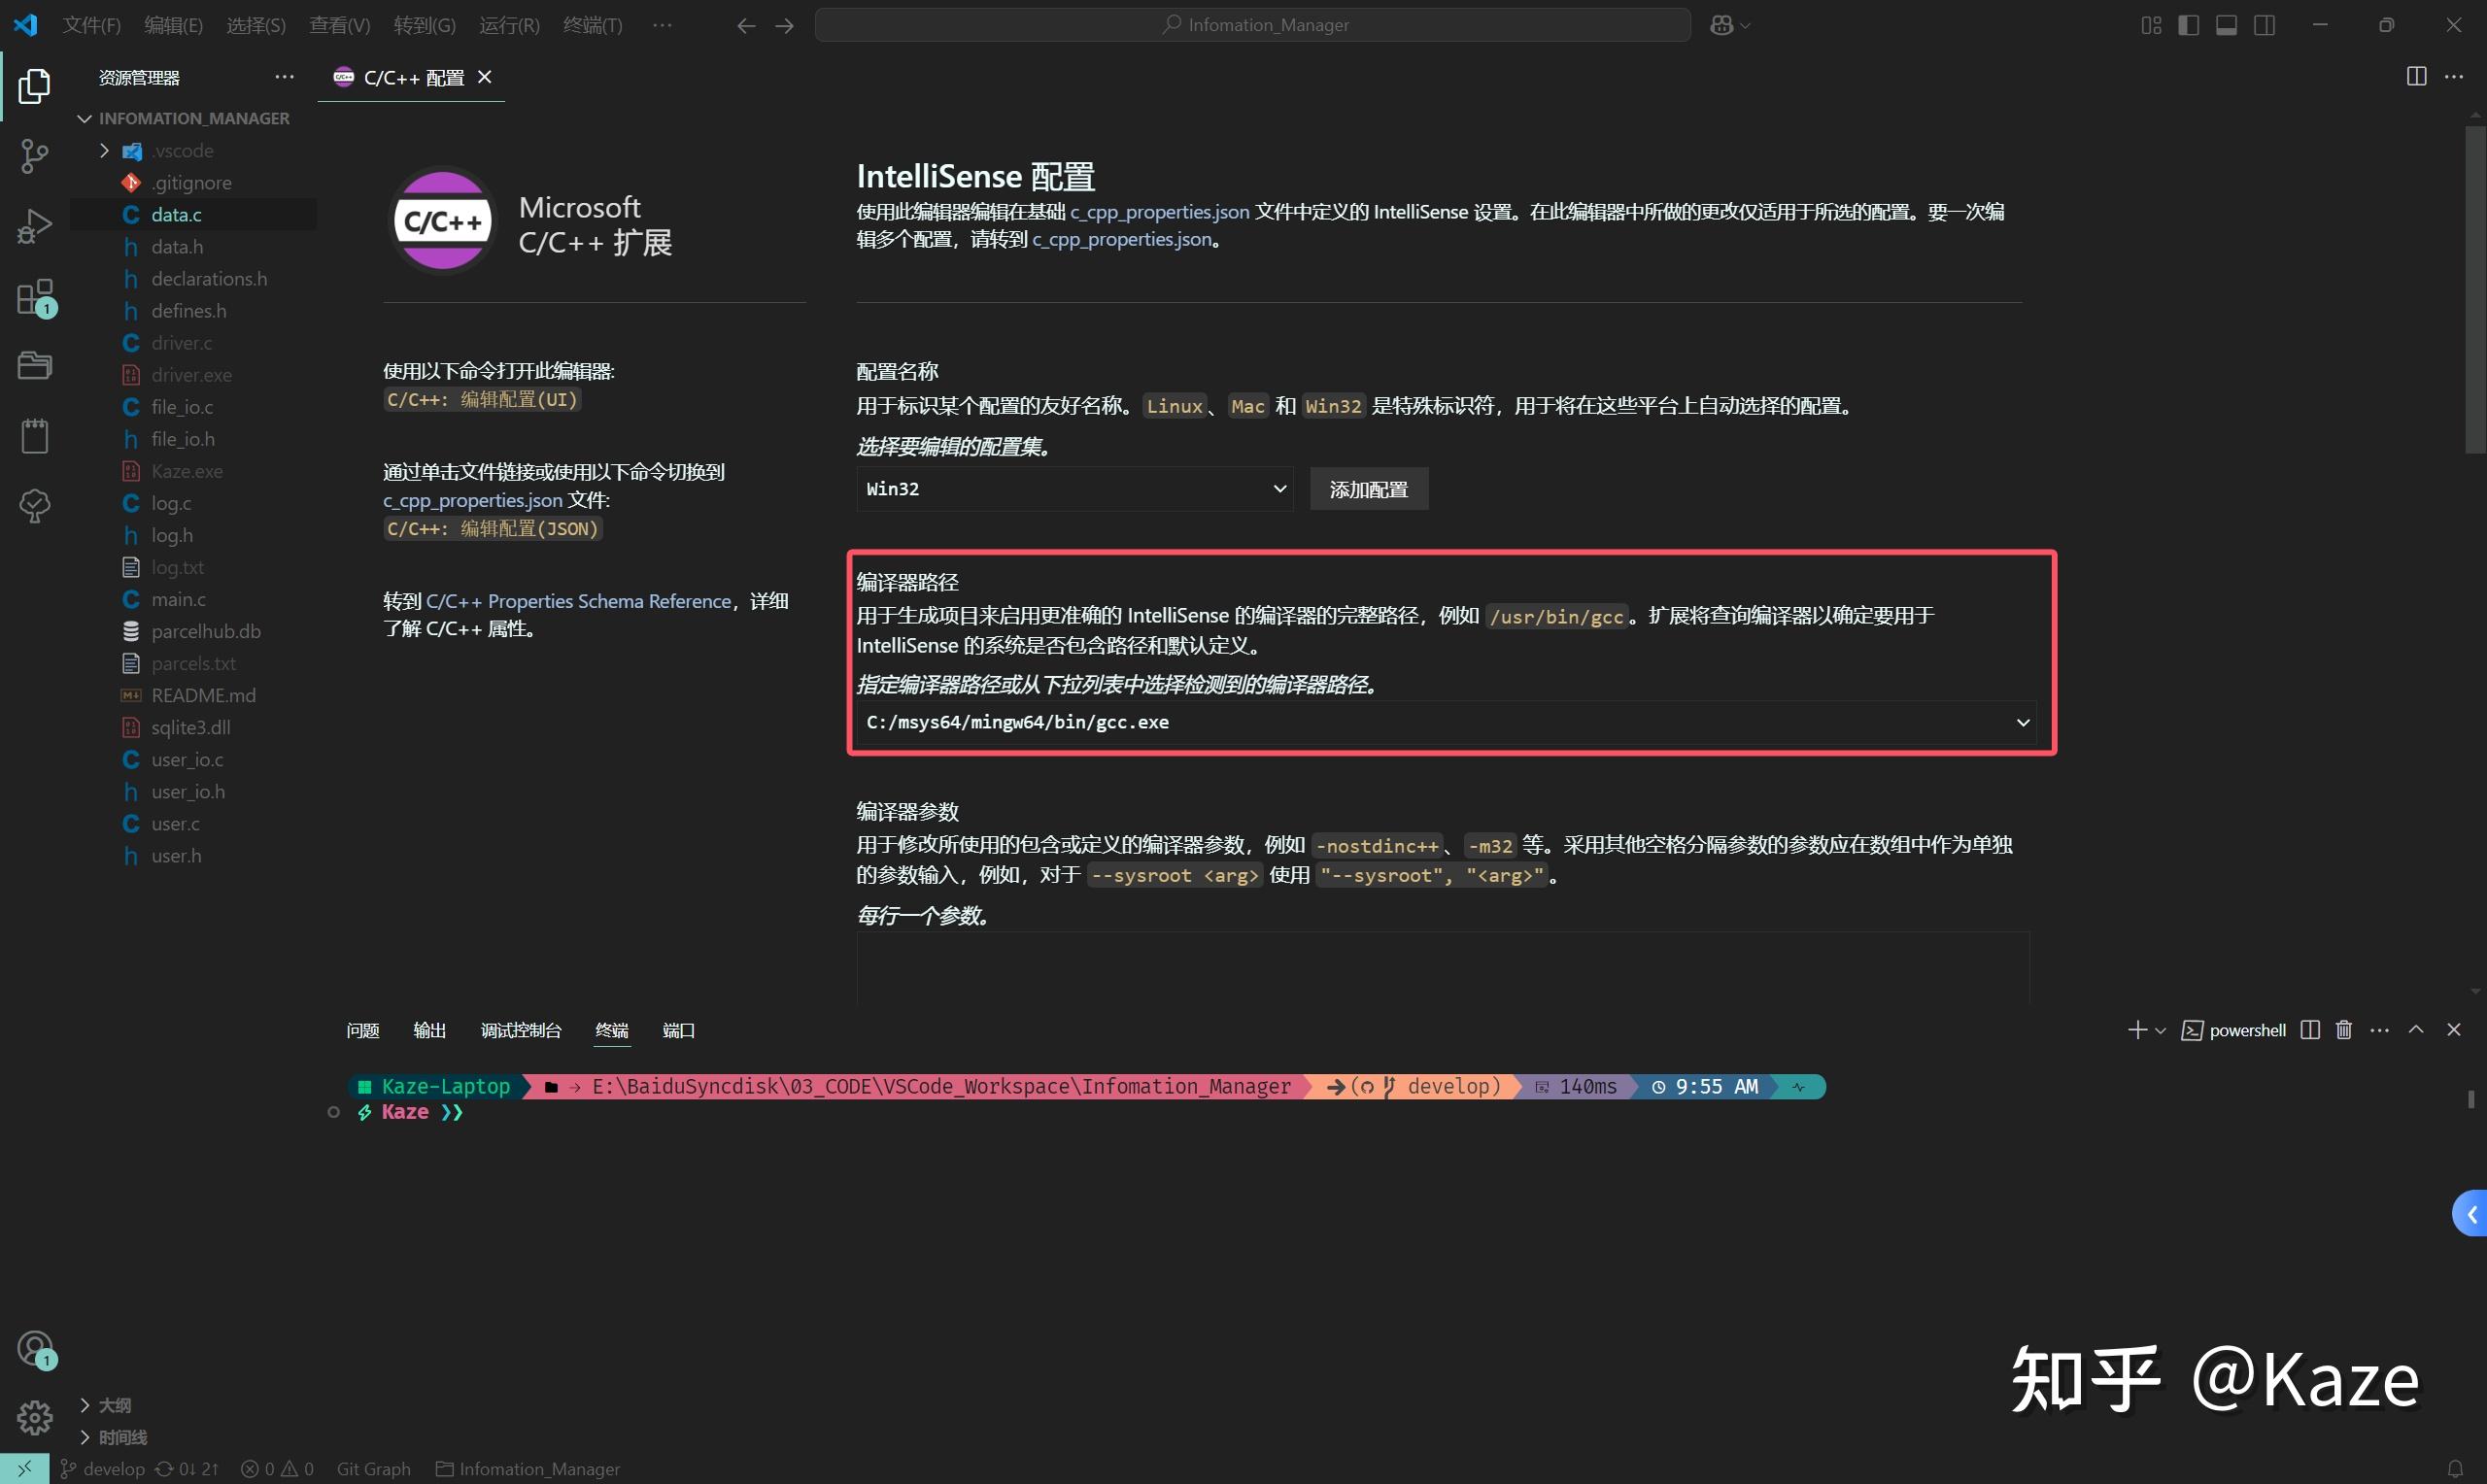2487x1484 pixels.
Task: Open the folder-shaped project manager icon
Action: [34, 365]
